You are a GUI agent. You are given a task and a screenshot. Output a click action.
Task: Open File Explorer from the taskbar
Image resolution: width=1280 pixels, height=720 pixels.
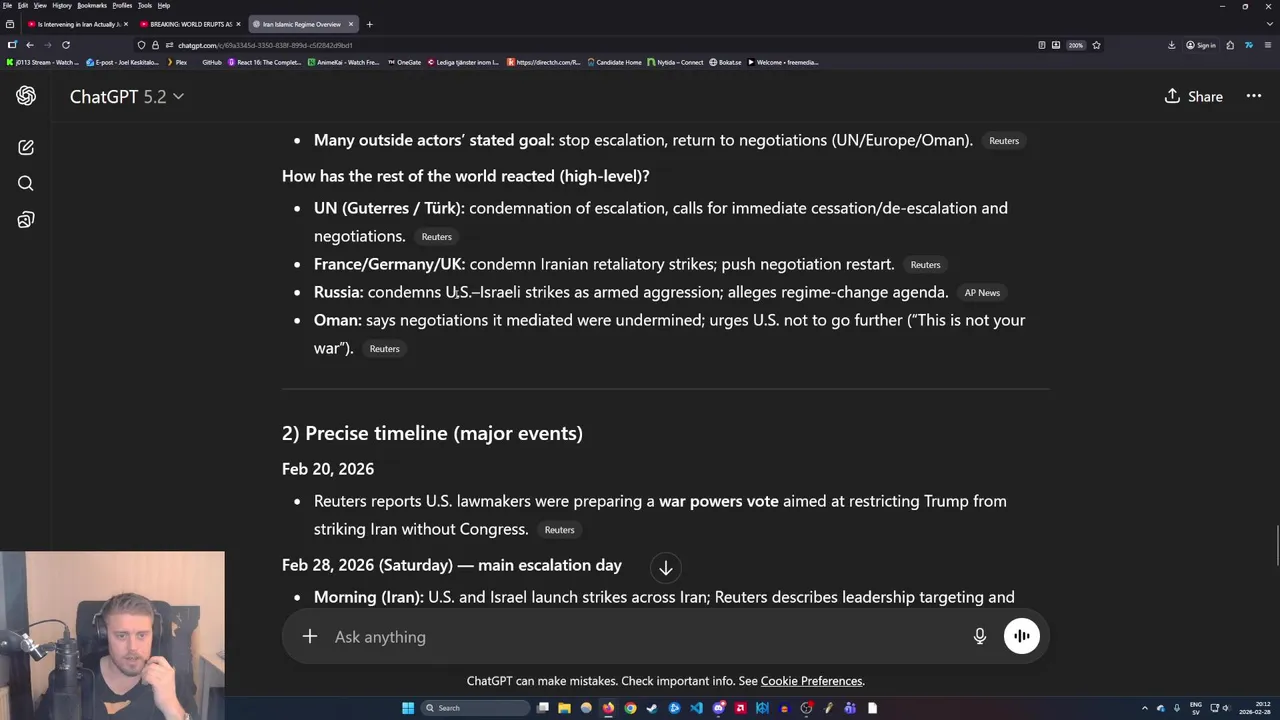click(564, 708)
